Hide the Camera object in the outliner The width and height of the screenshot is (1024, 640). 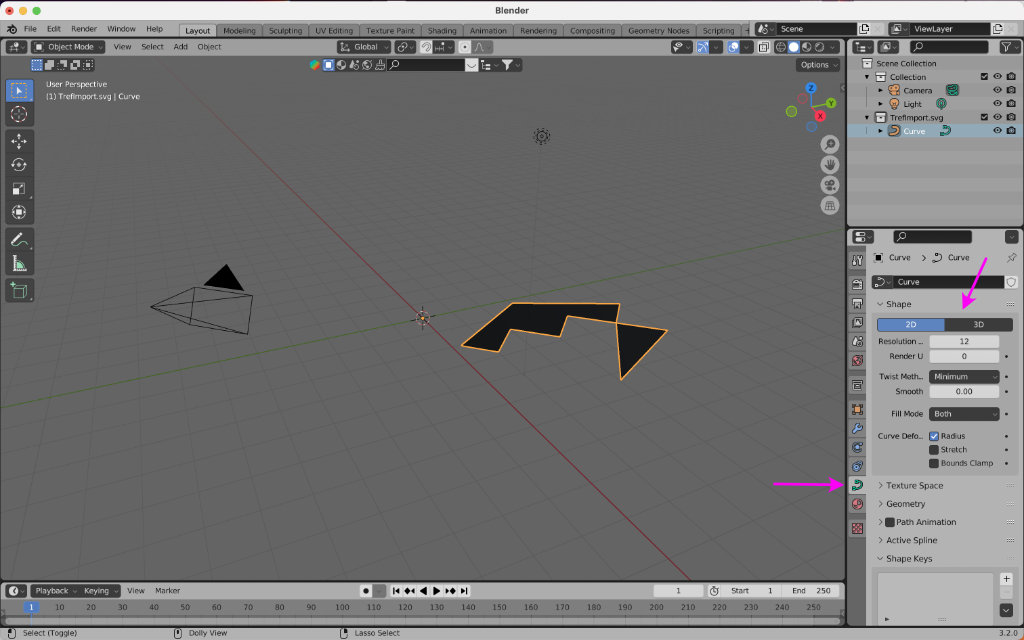click(x=997, y=90)
